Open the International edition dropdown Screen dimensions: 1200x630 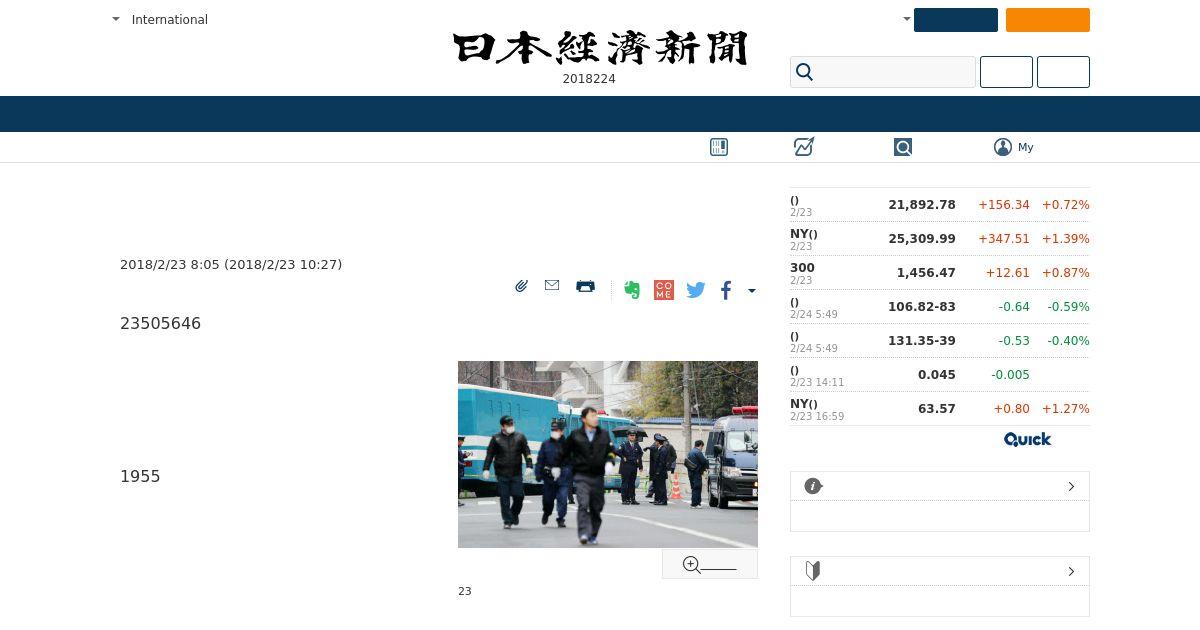point(160,19)
